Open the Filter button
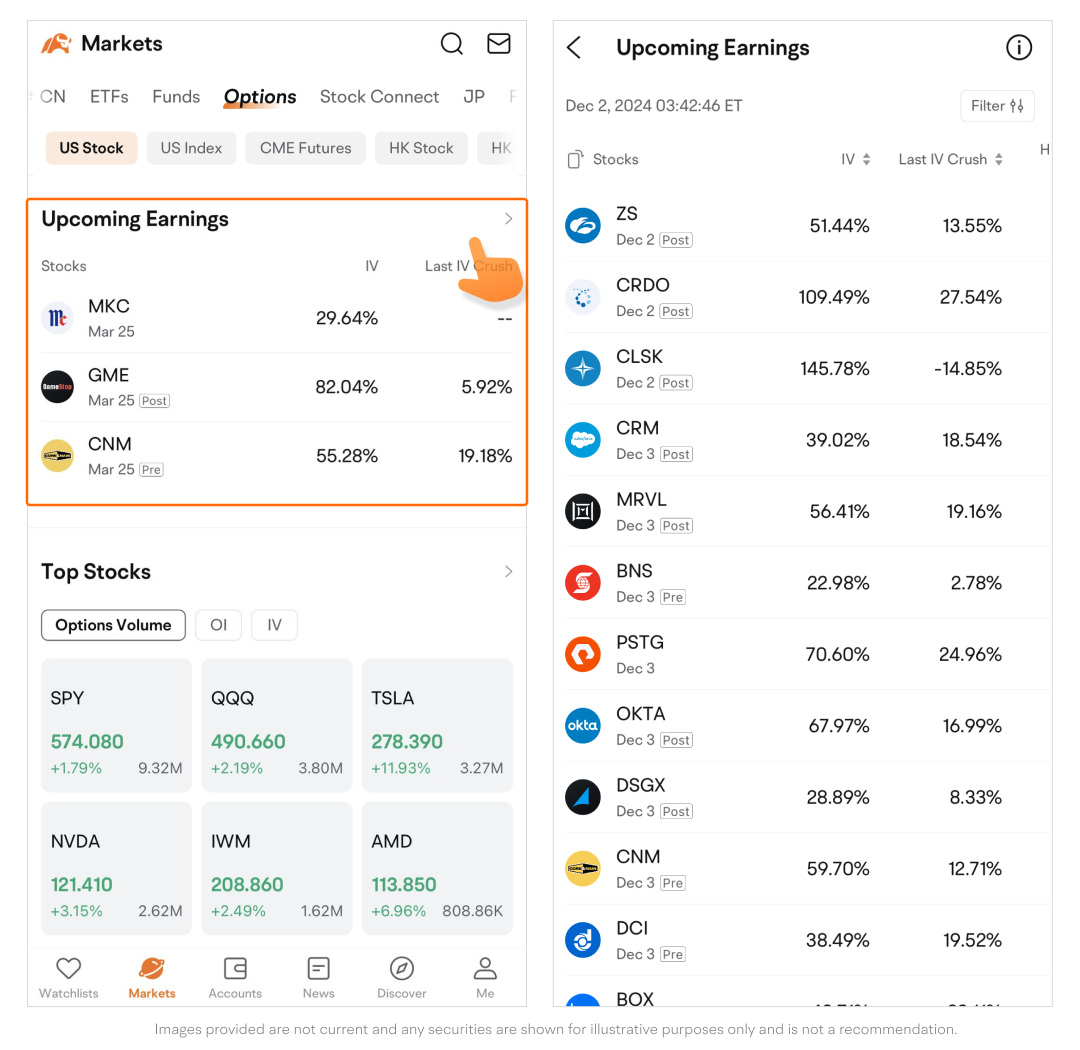Image resolution: width=1080 pixels, height=1050 pixels. coord(997,106)
